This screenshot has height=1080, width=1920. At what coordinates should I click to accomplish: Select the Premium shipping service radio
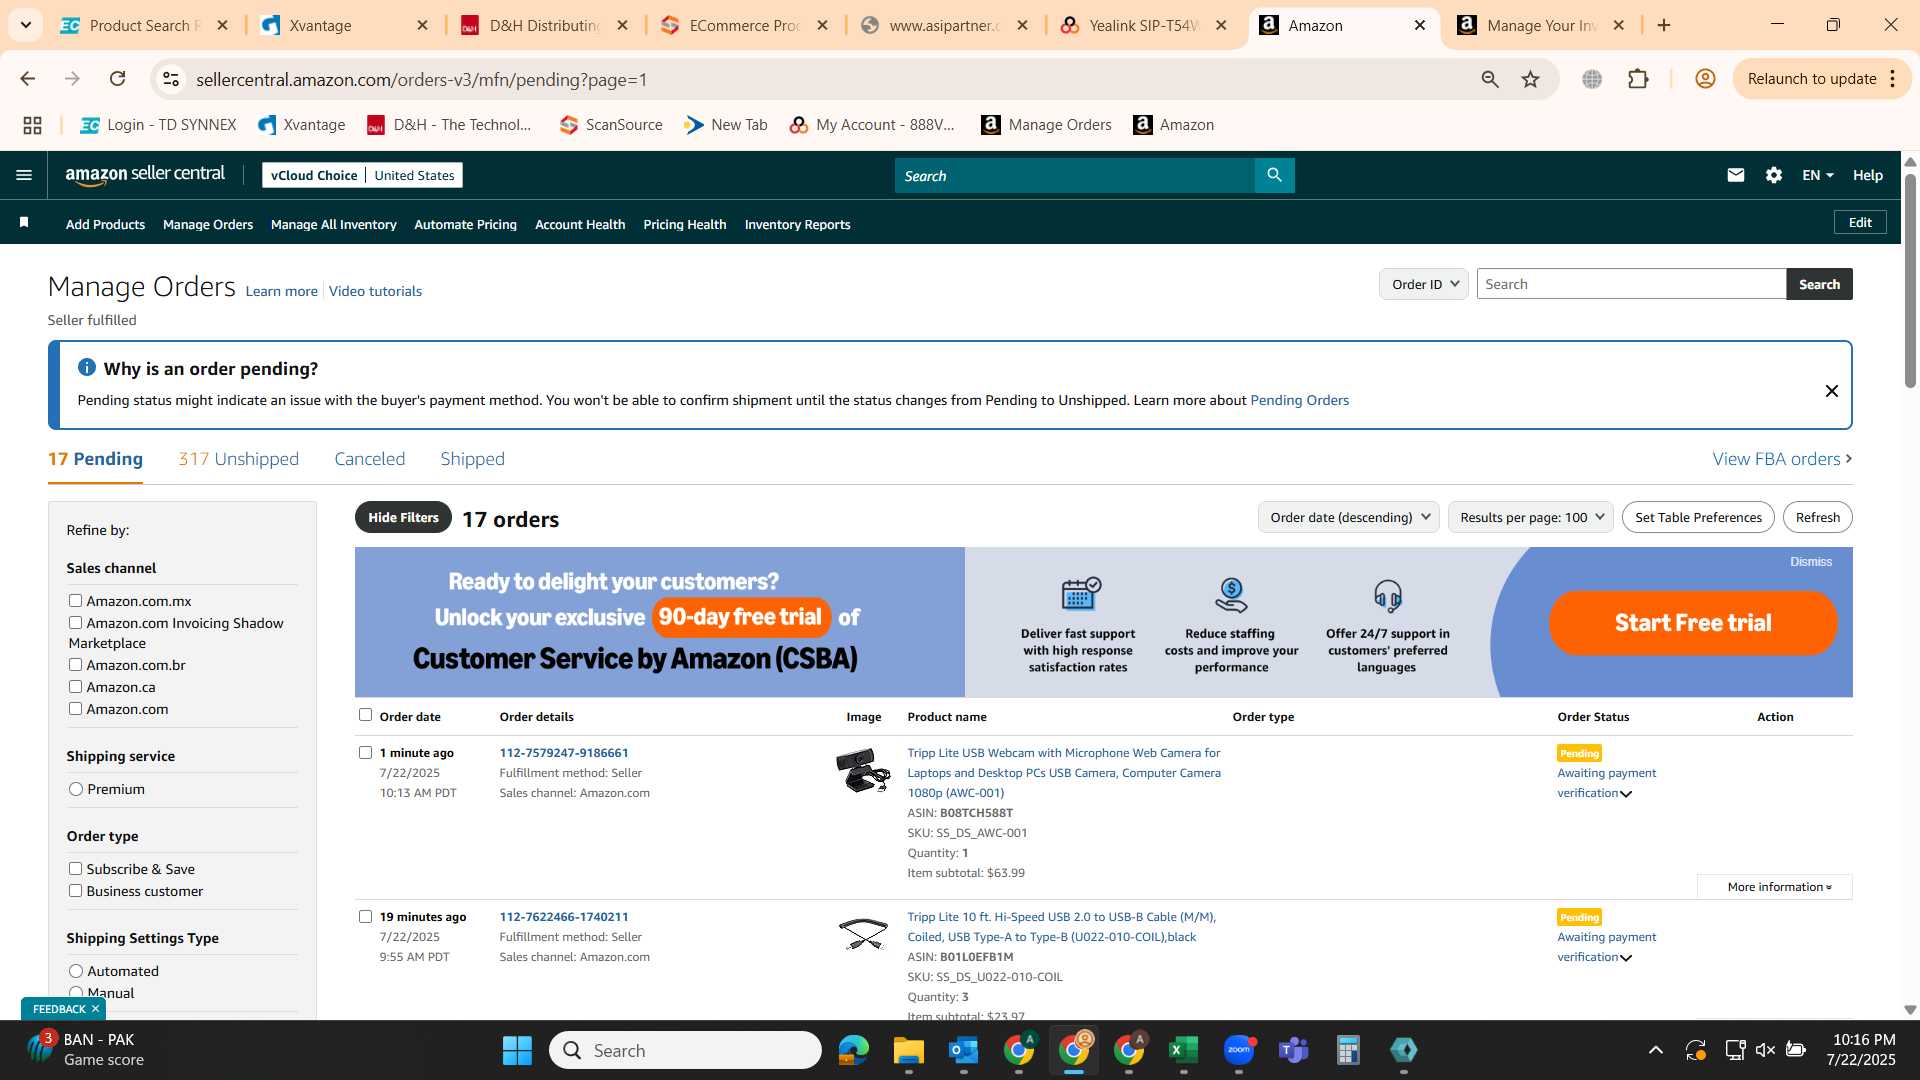(76, 789)
